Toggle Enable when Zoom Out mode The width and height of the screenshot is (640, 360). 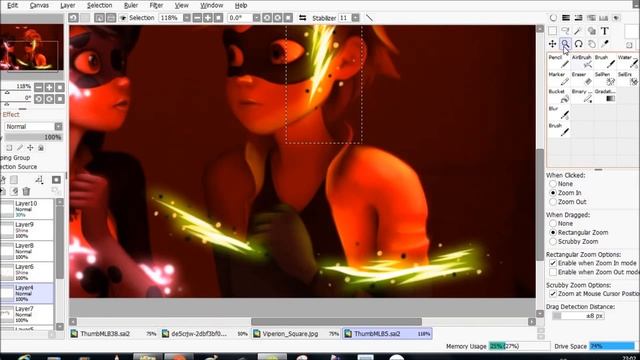tap(553, 272)
